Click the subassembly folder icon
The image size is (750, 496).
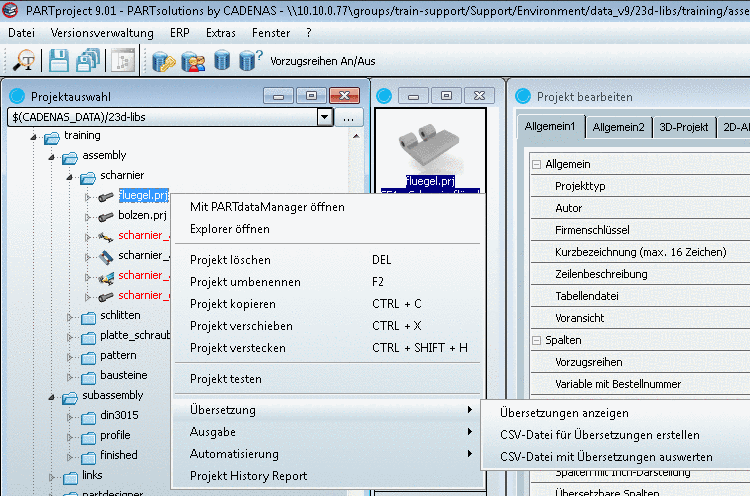[70, 397]
